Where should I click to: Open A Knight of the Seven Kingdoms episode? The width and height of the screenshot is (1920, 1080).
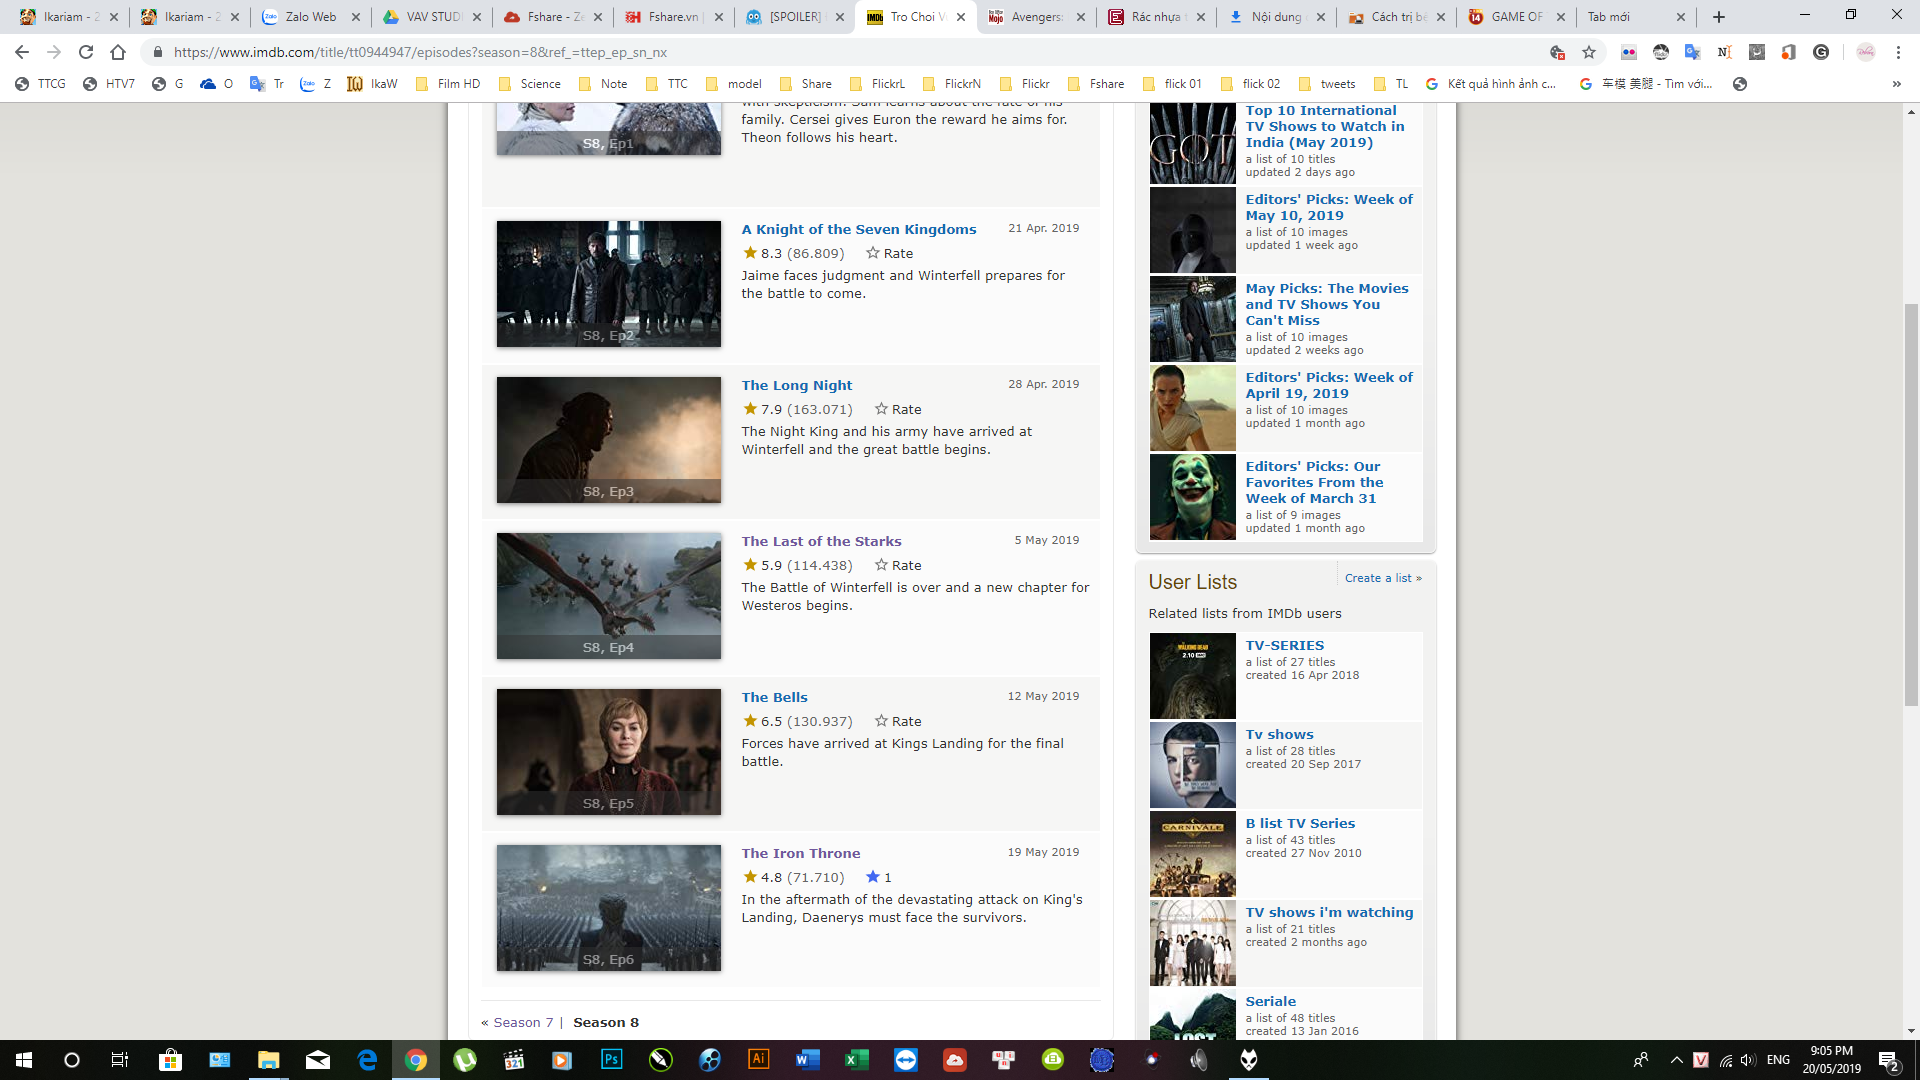[858, 229]
